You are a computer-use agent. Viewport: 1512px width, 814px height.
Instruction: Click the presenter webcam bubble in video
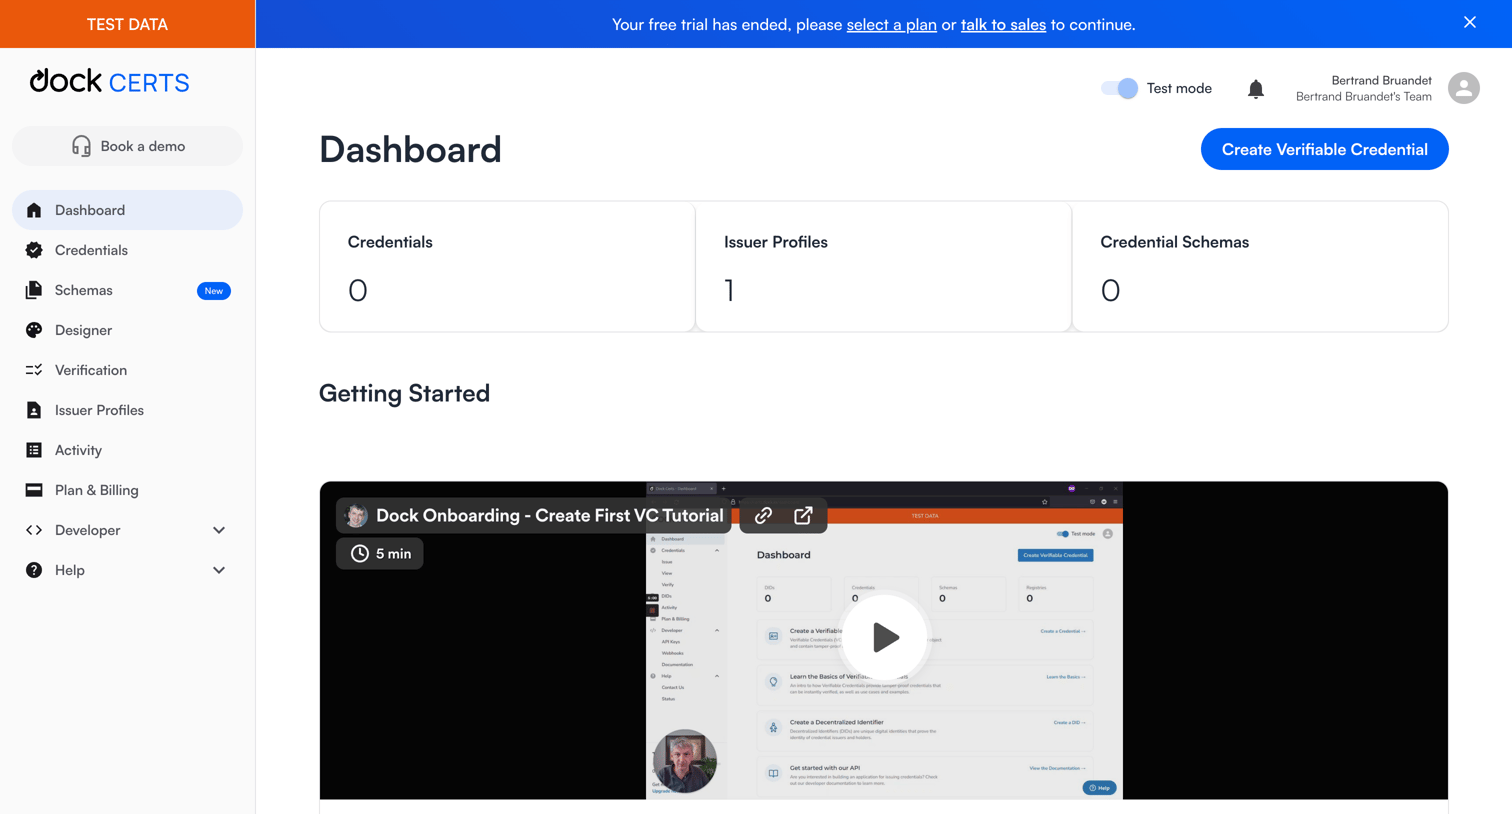[685, 761]
